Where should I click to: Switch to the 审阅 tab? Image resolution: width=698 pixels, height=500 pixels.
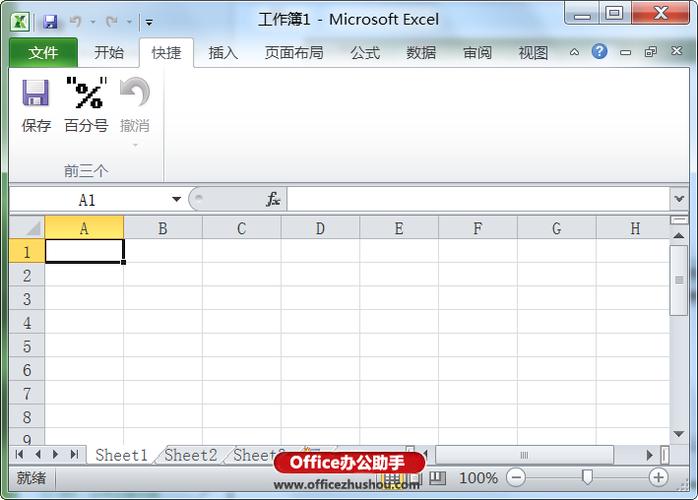[x=477, y=53]
